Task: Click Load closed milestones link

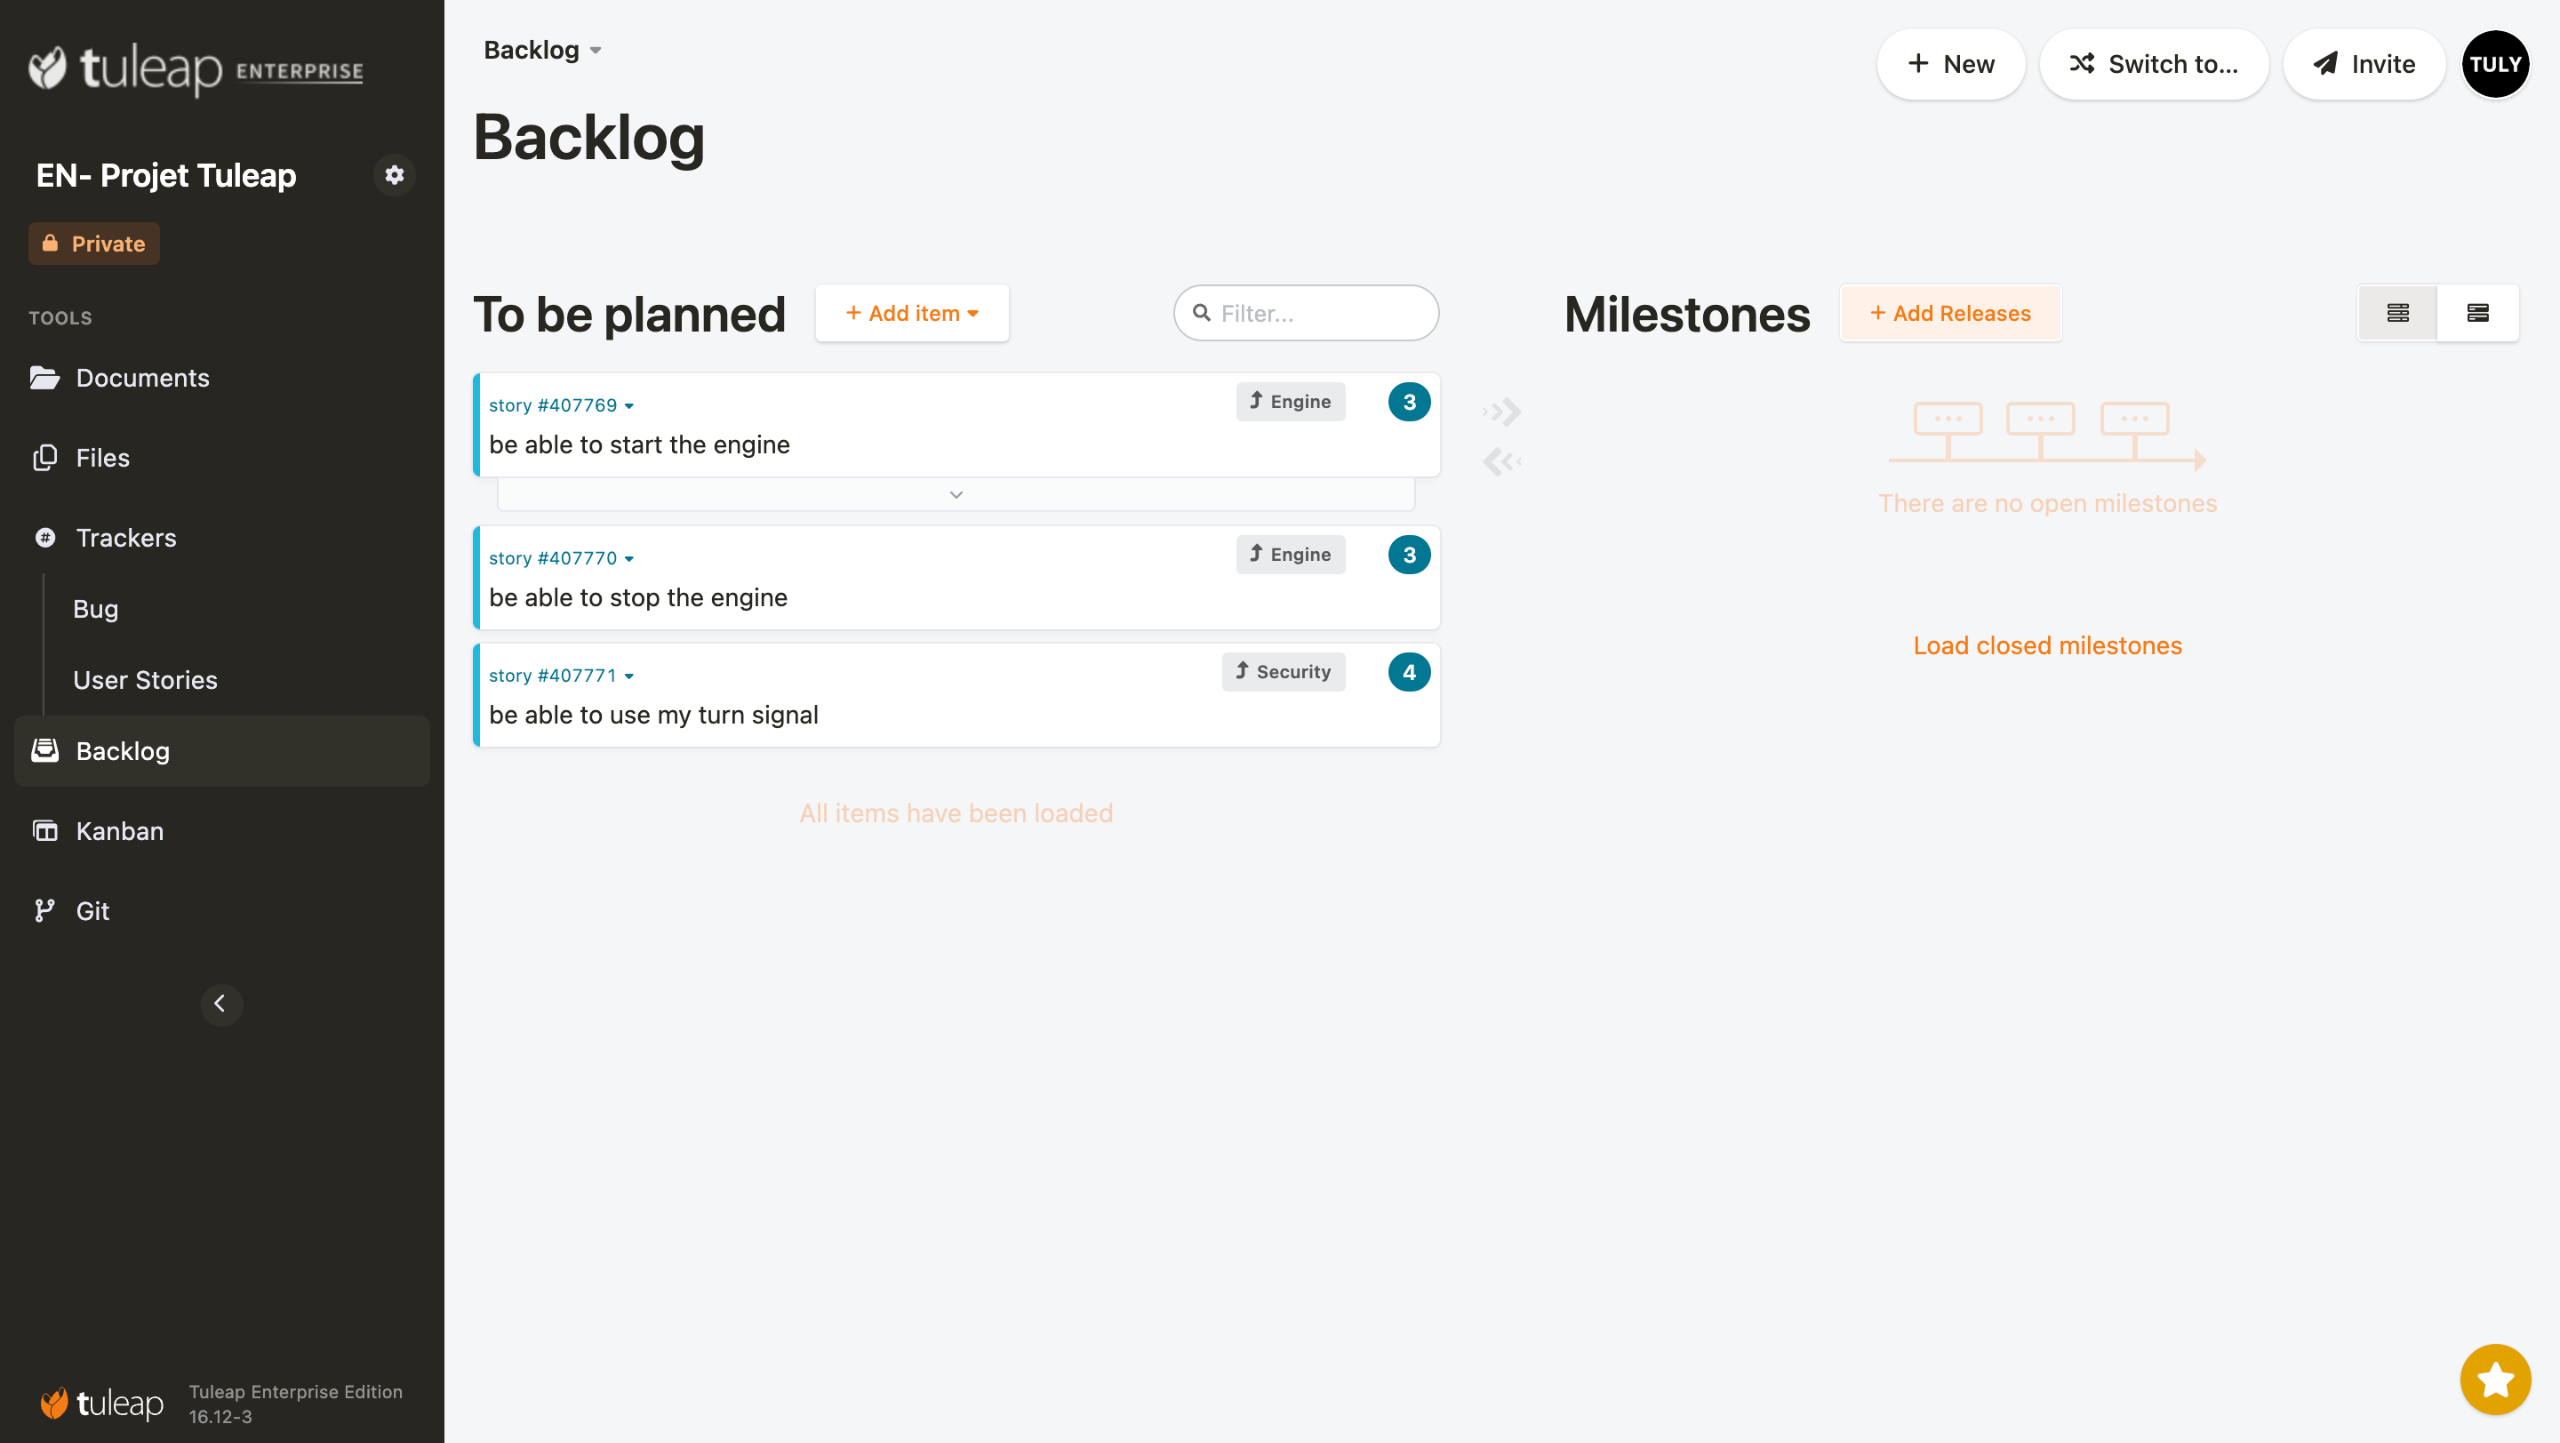Action: [2046, 646]
